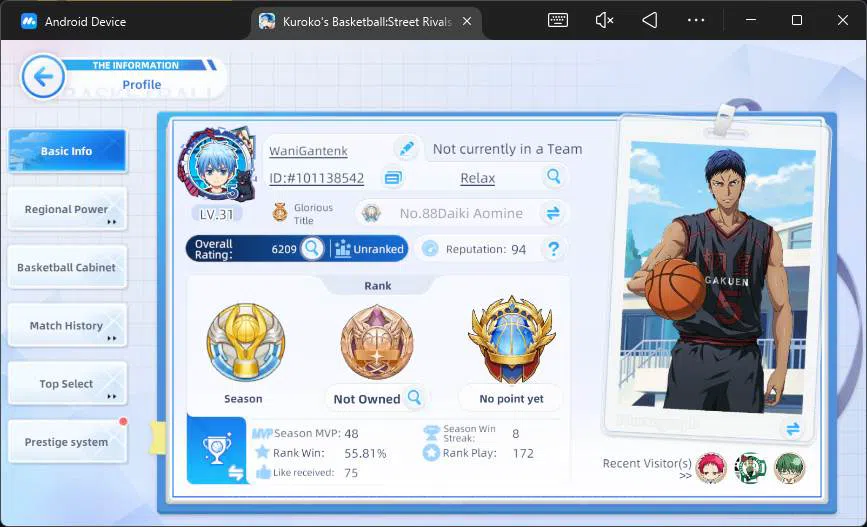Go back with the blue arrow button
The width and height of the screenshot is (867, 527).
(43, 77)
